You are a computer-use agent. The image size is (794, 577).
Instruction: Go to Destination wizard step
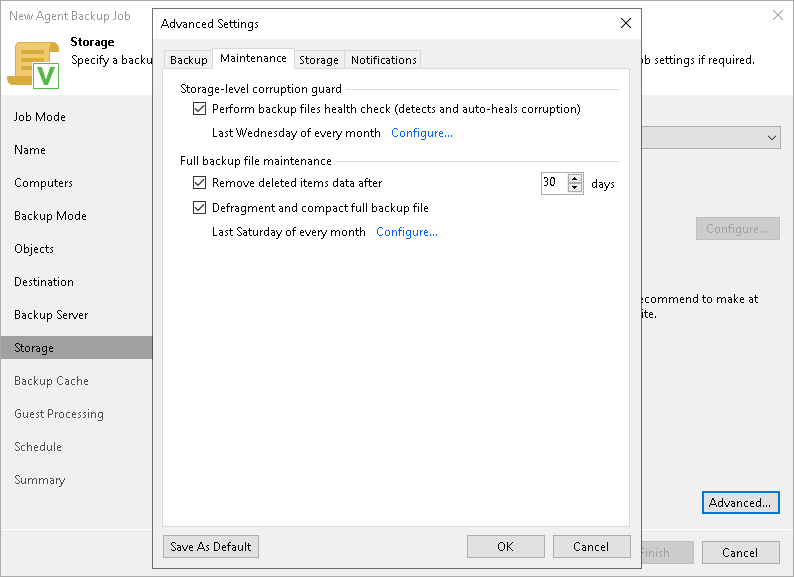tap(44, 282)
